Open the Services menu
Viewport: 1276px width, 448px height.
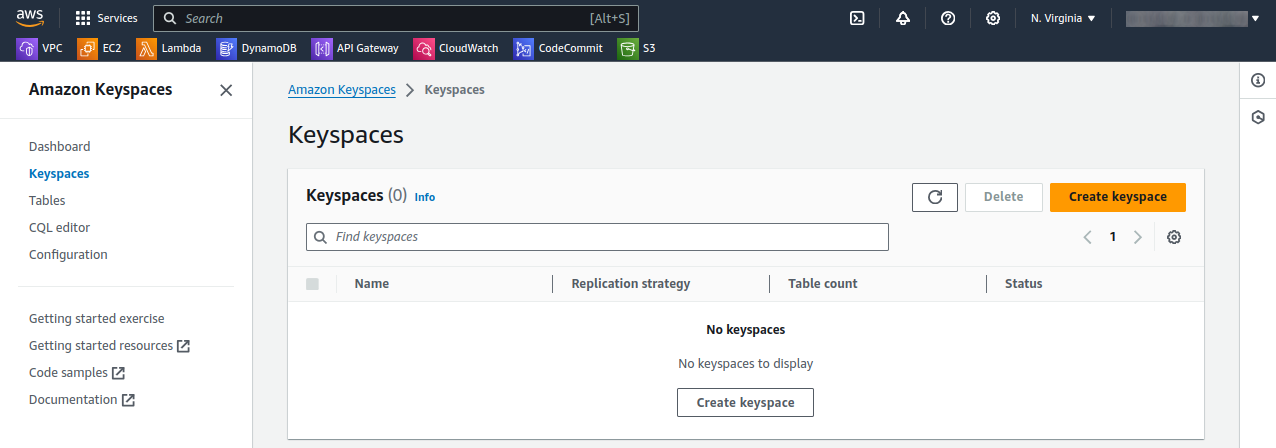point(106,18)
